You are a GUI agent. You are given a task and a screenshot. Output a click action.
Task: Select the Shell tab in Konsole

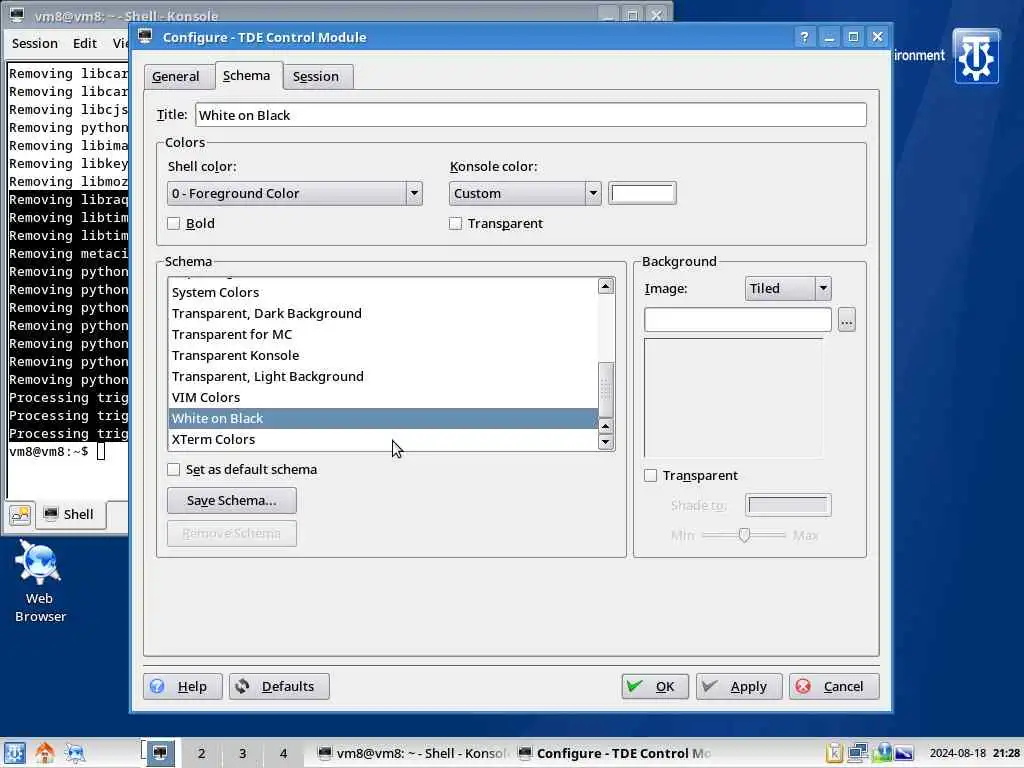pos(70,515)
